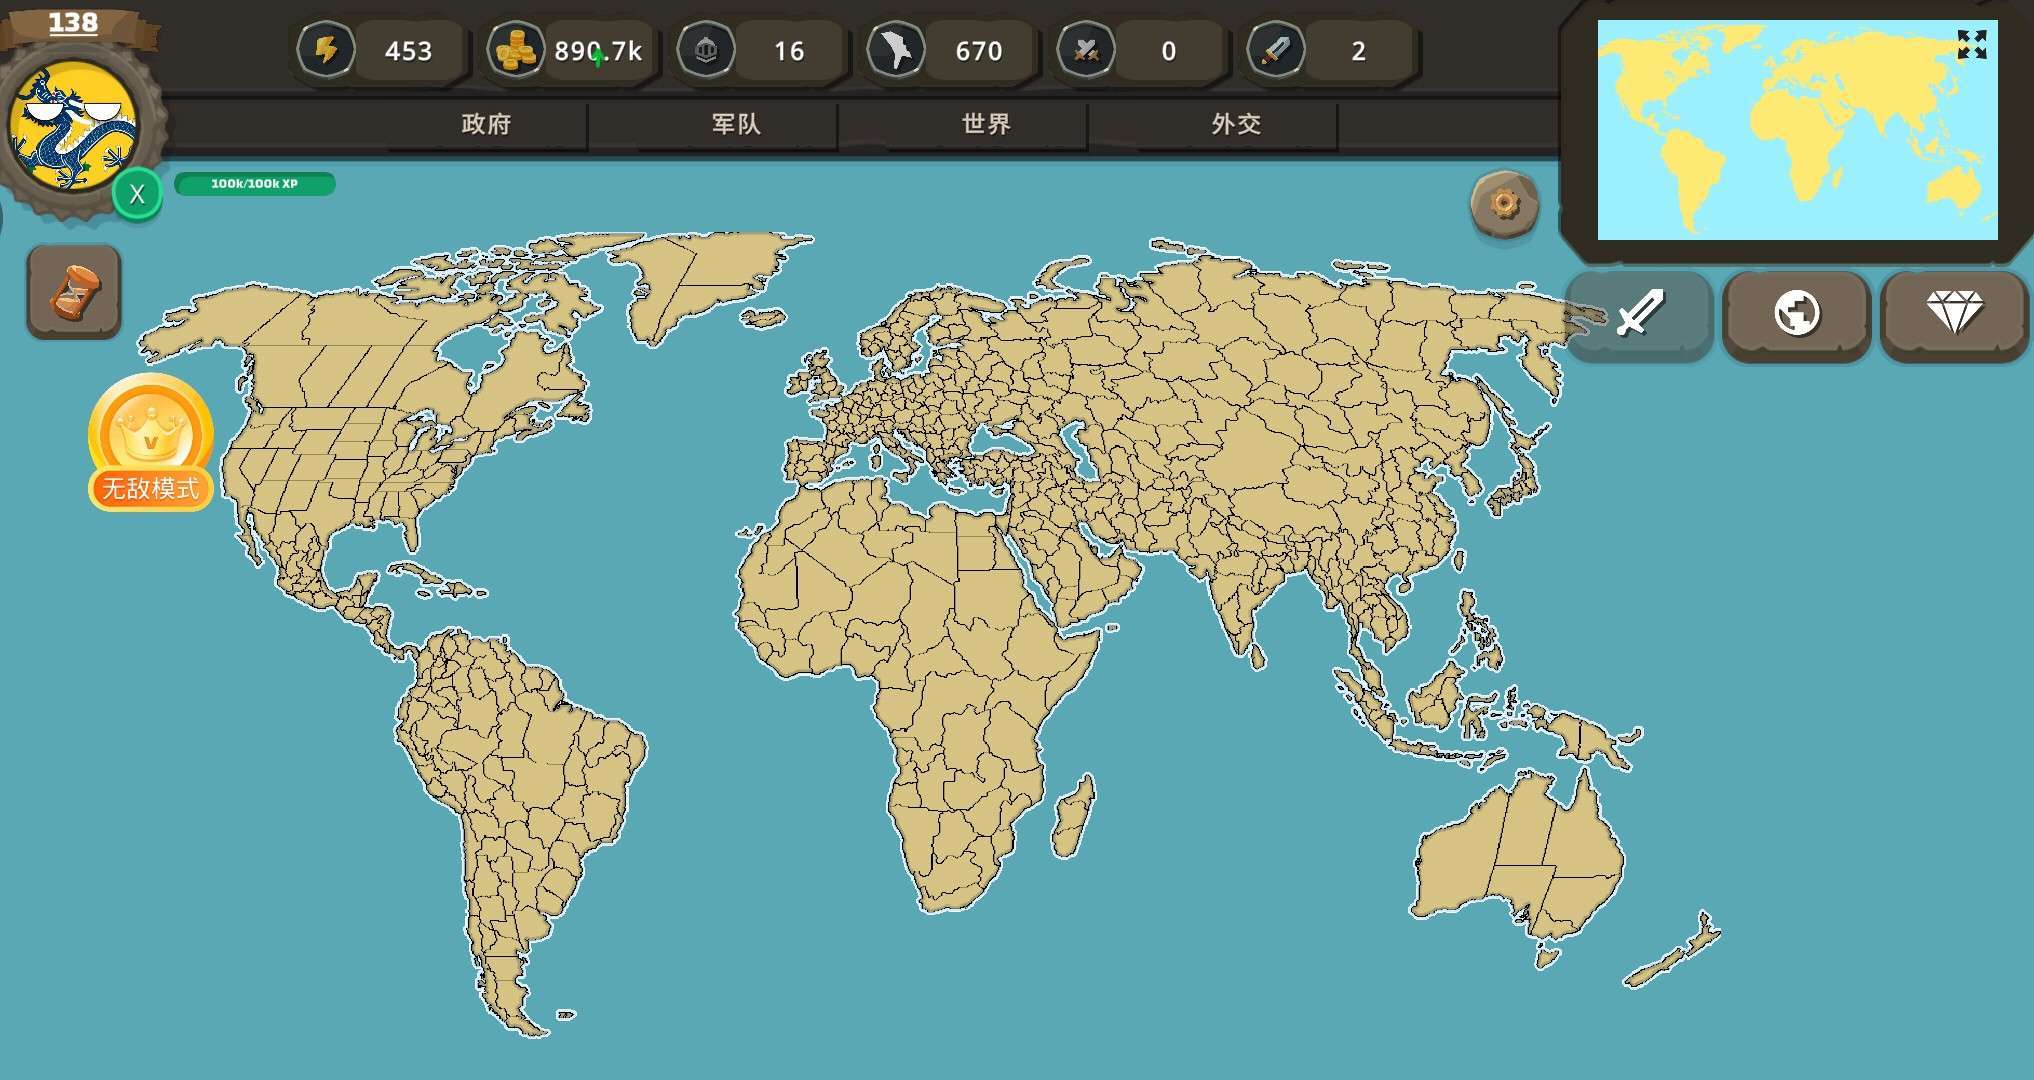Switch to the 世界 world tab
Viewport: 2034px width, 1080px height.
986,124
